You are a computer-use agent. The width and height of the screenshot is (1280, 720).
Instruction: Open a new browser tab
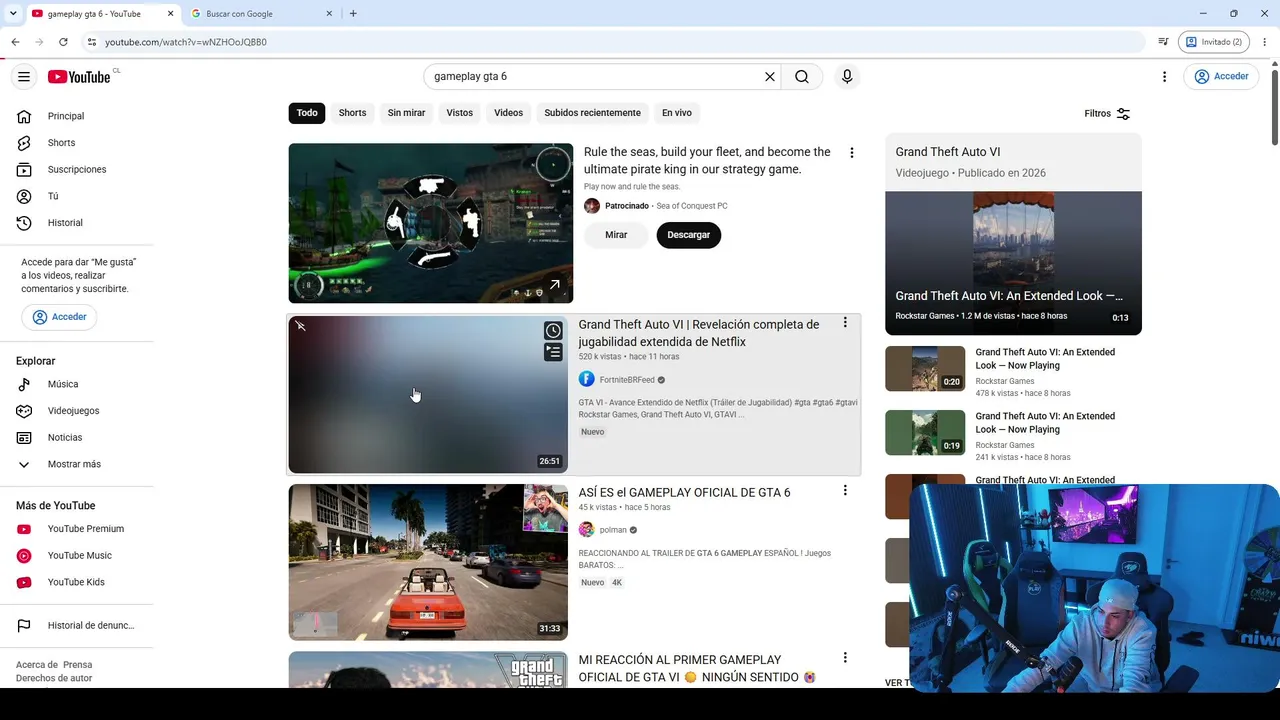(353, 14)
